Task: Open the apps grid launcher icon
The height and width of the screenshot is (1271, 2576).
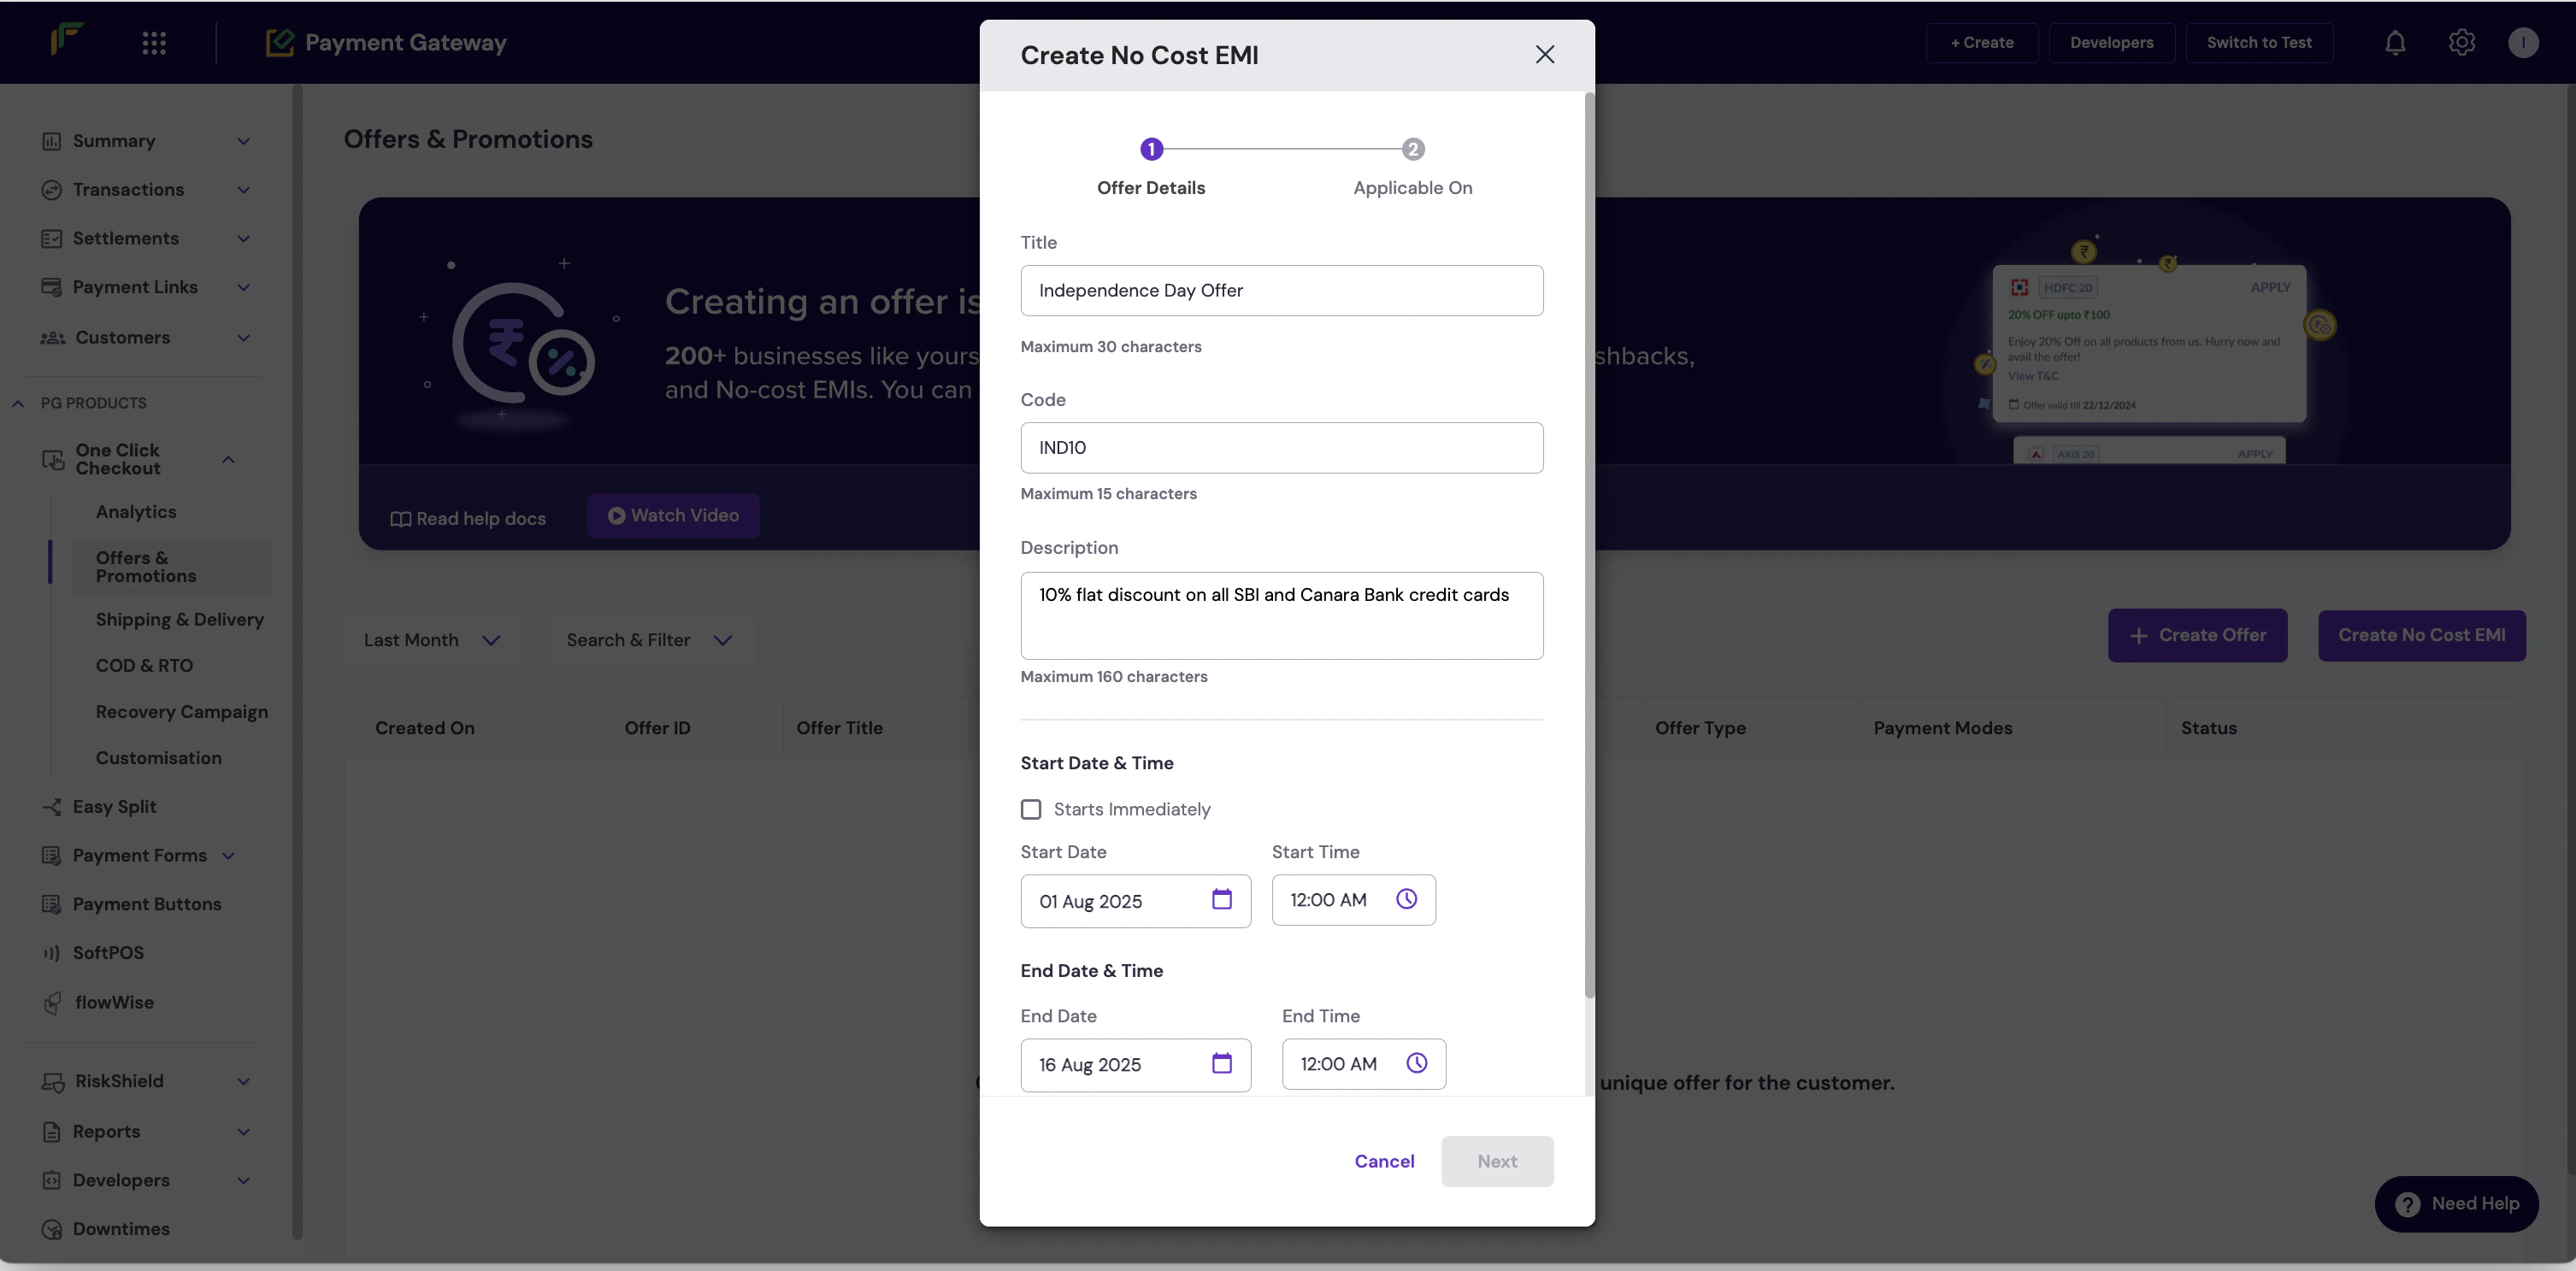Action: (154, 43)
